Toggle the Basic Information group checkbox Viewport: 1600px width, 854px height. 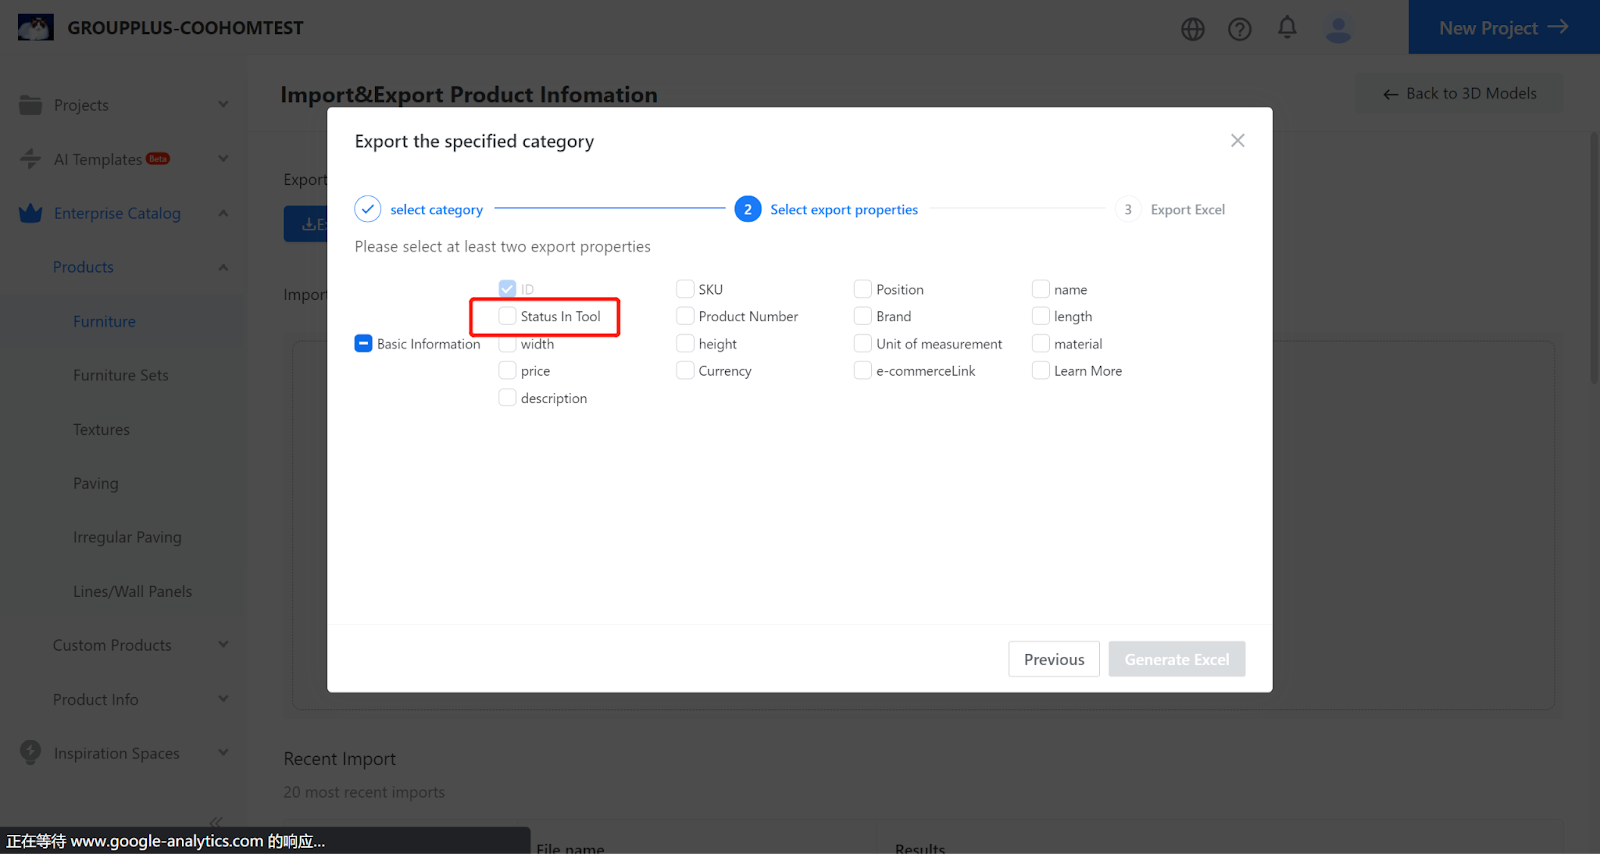(x=363, y=343)
